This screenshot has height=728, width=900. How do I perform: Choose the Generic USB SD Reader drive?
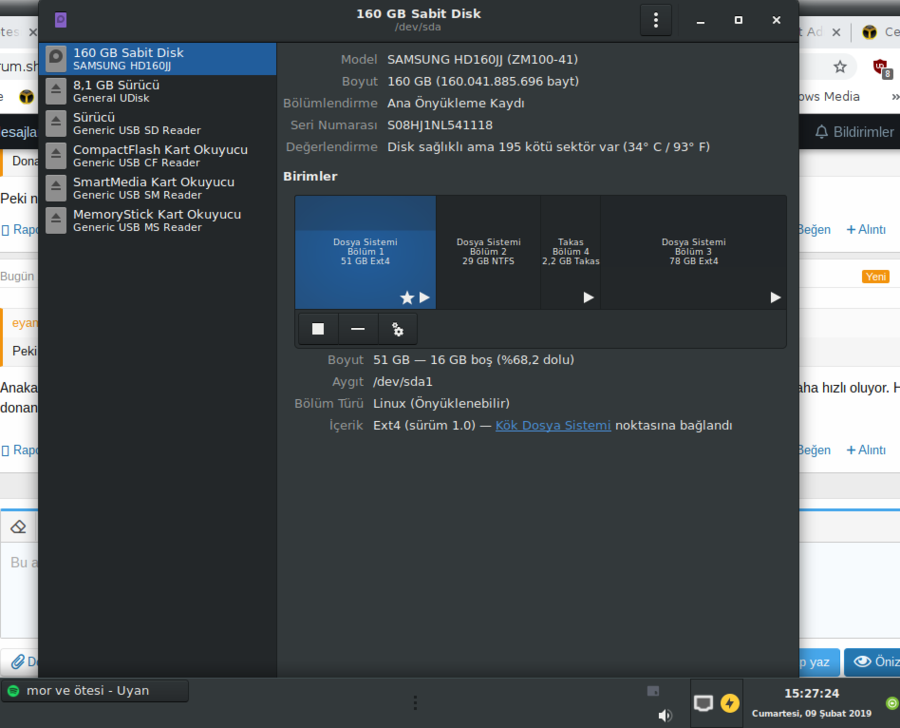coord(157,123)
